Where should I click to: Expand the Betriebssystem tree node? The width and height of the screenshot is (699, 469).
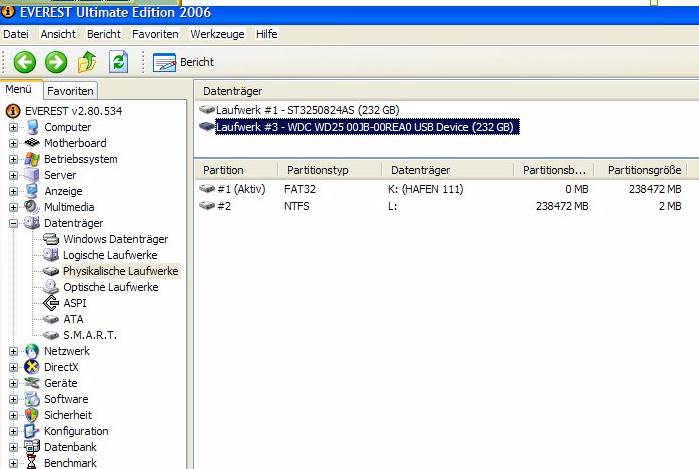(x=13, y=160)
